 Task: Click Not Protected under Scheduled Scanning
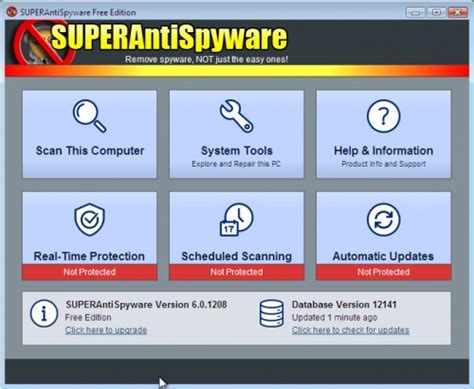pos(237,272)
